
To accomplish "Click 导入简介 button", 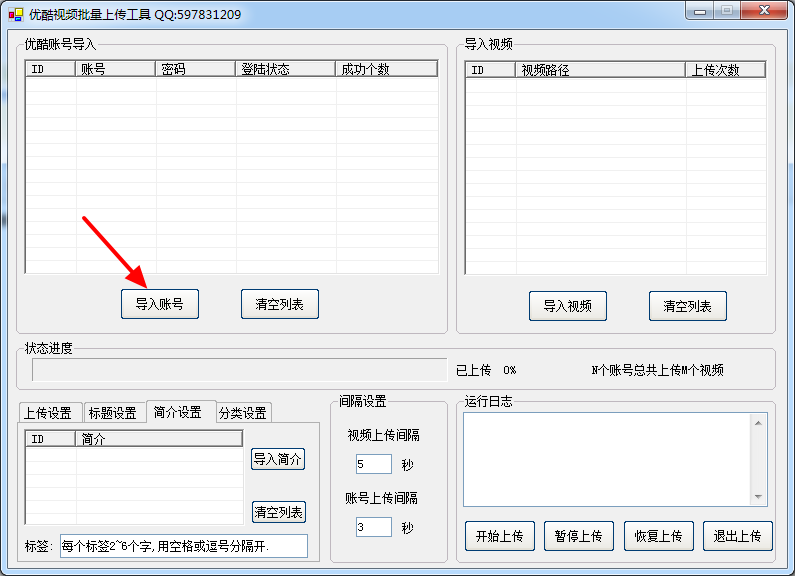I will coord(278,459).
